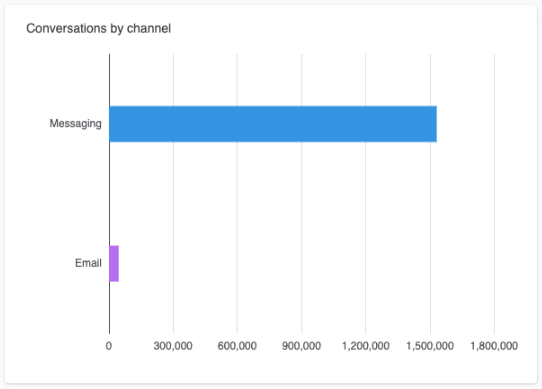Click the 300,000 vertical gridline
Viewport: 542px width, 389px height.
[174, 194]
